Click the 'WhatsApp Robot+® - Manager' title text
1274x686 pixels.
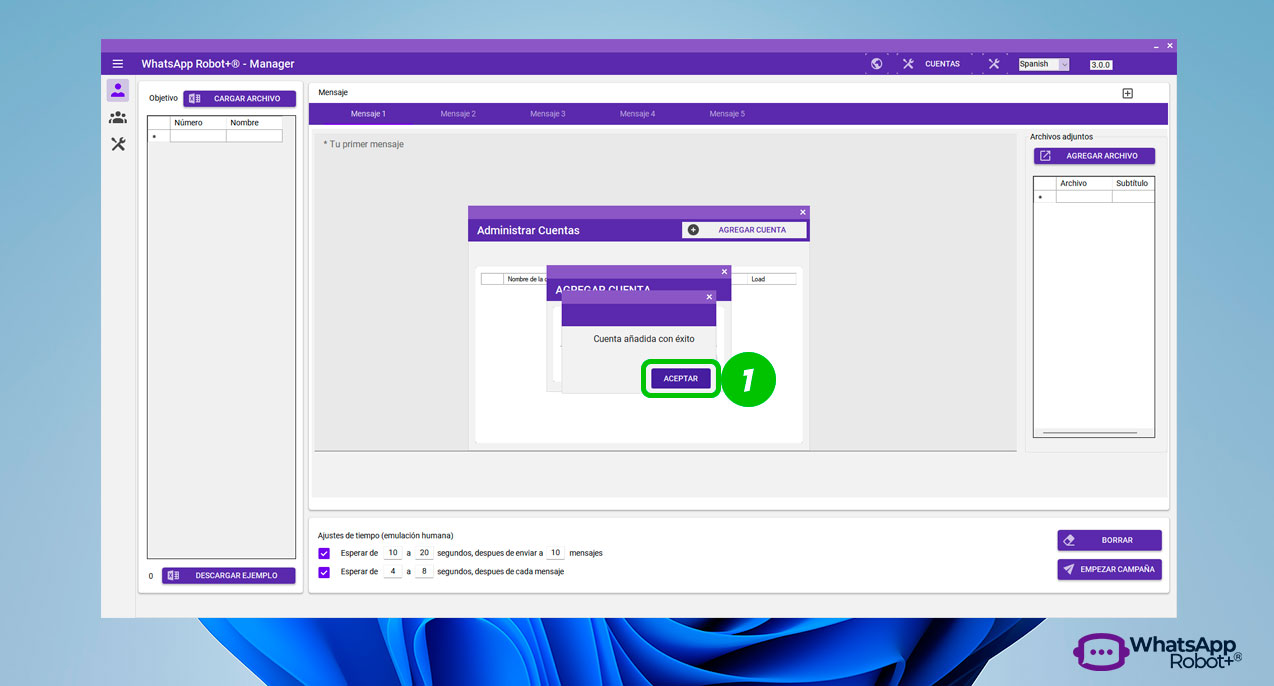(218, 64)
